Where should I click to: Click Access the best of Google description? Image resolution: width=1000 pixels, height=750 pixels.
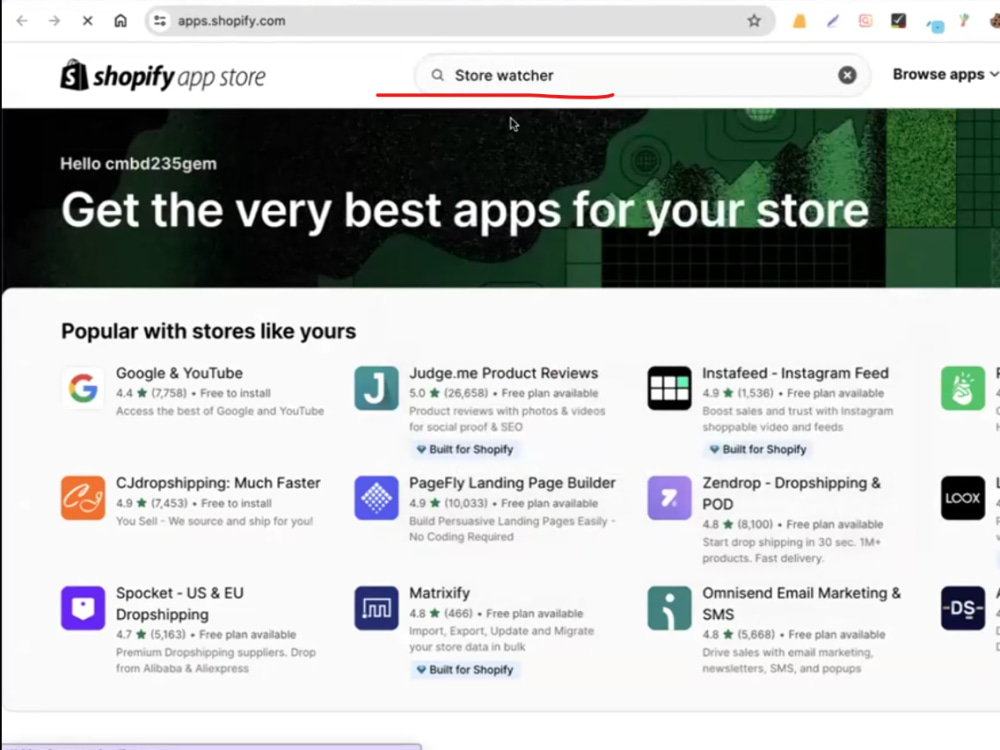220,411
